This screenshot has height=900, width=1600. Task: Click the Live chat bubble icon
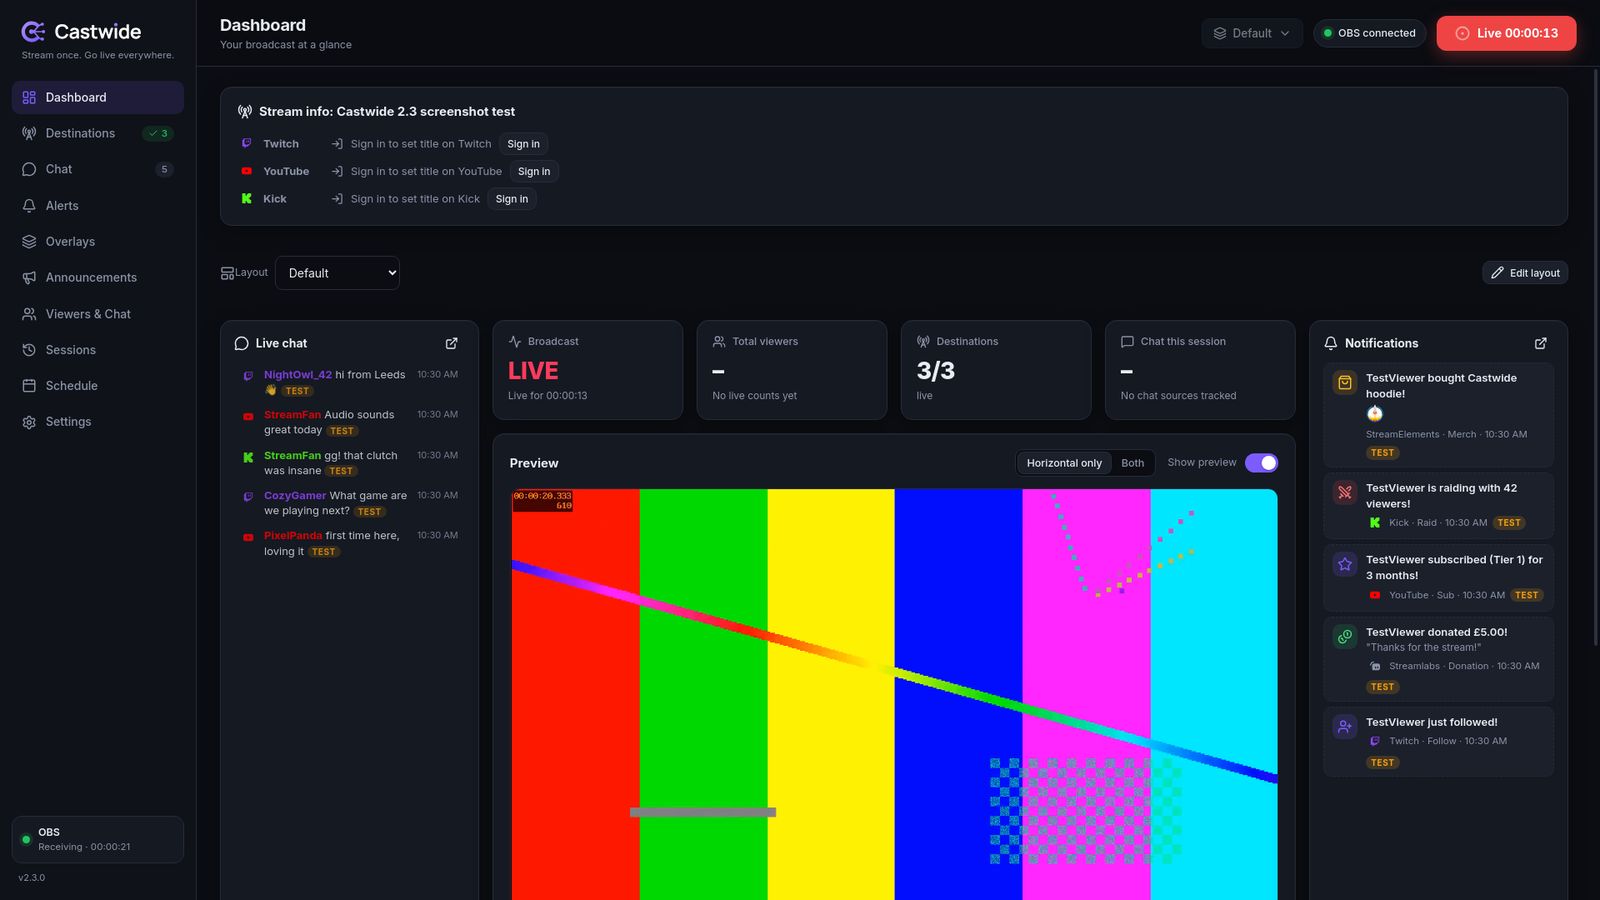241,343
